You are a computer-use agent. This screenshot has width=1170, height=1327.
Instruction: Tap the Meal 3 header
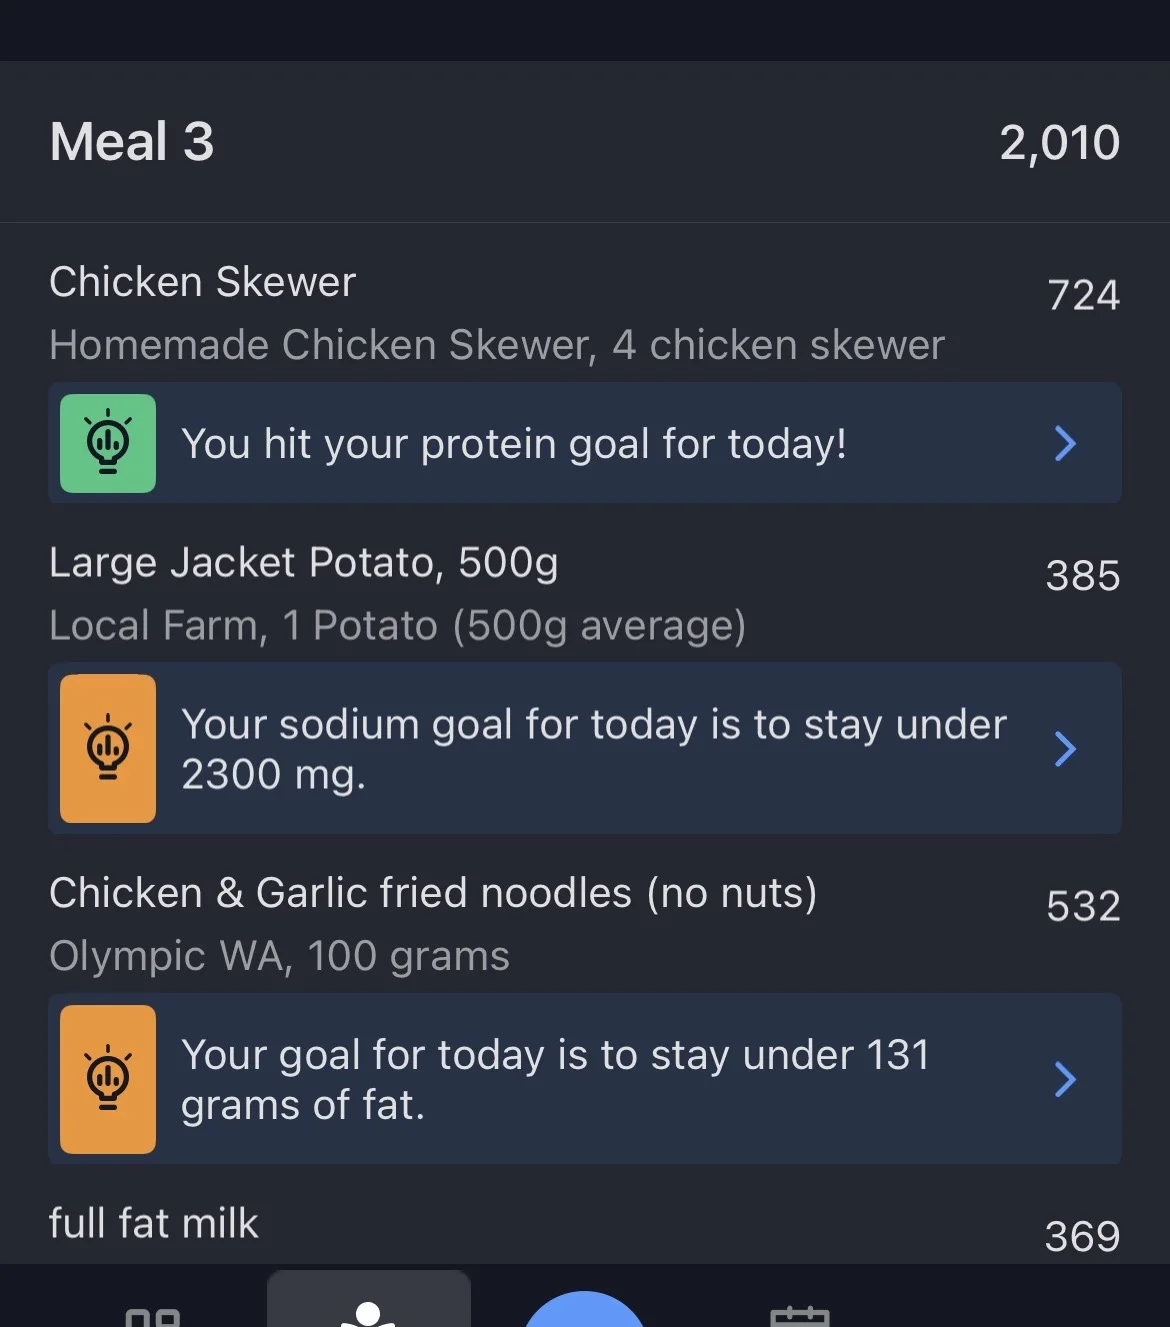(x=132, y=141)
